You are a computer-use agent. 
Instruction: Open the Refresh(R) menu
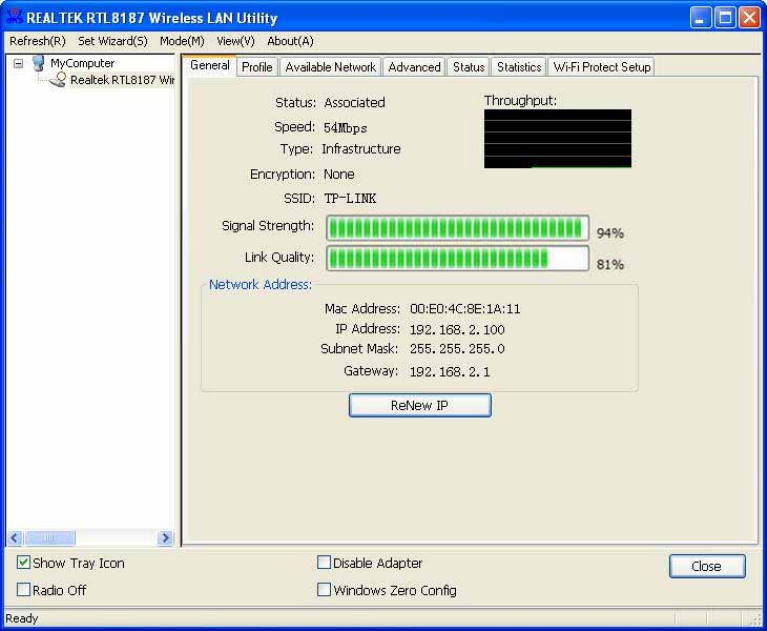37,41
